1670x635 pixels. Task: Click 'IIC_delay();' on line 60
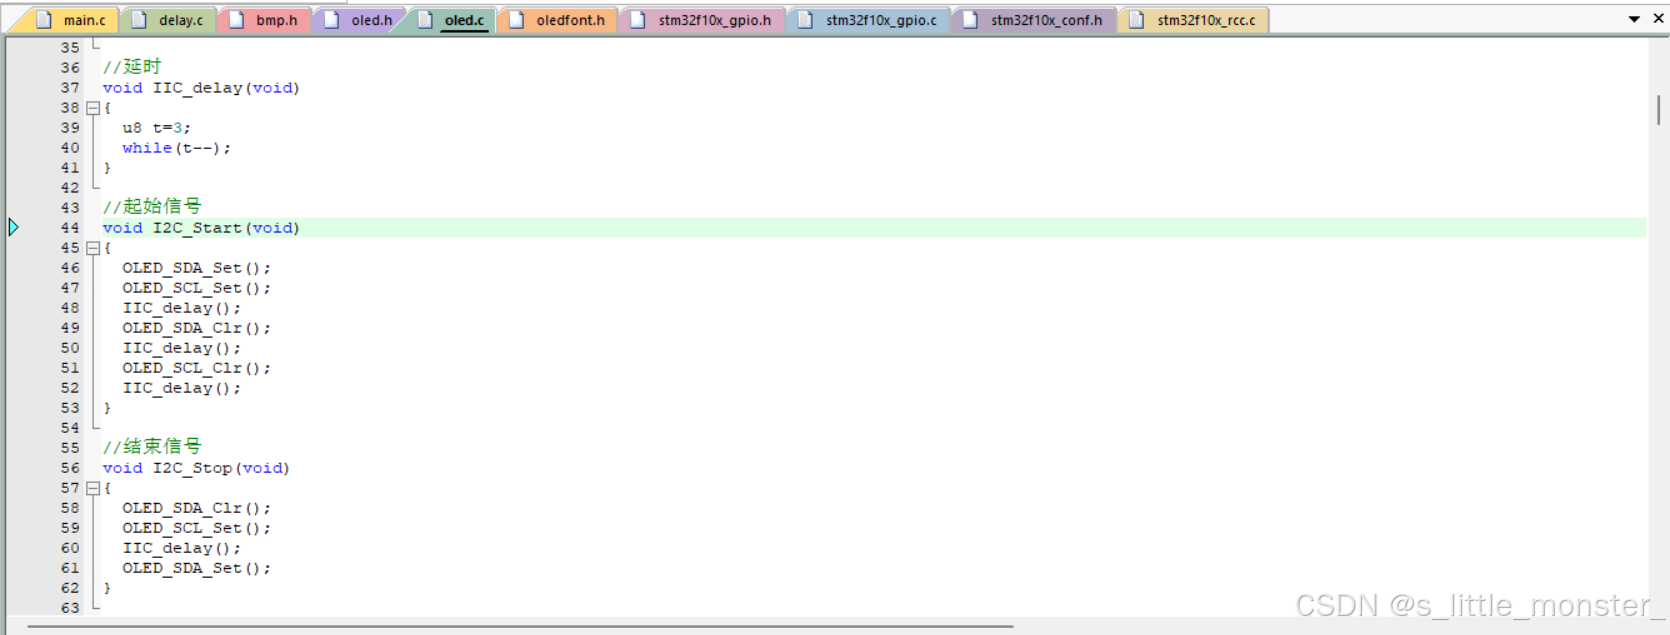click(181, 548)
